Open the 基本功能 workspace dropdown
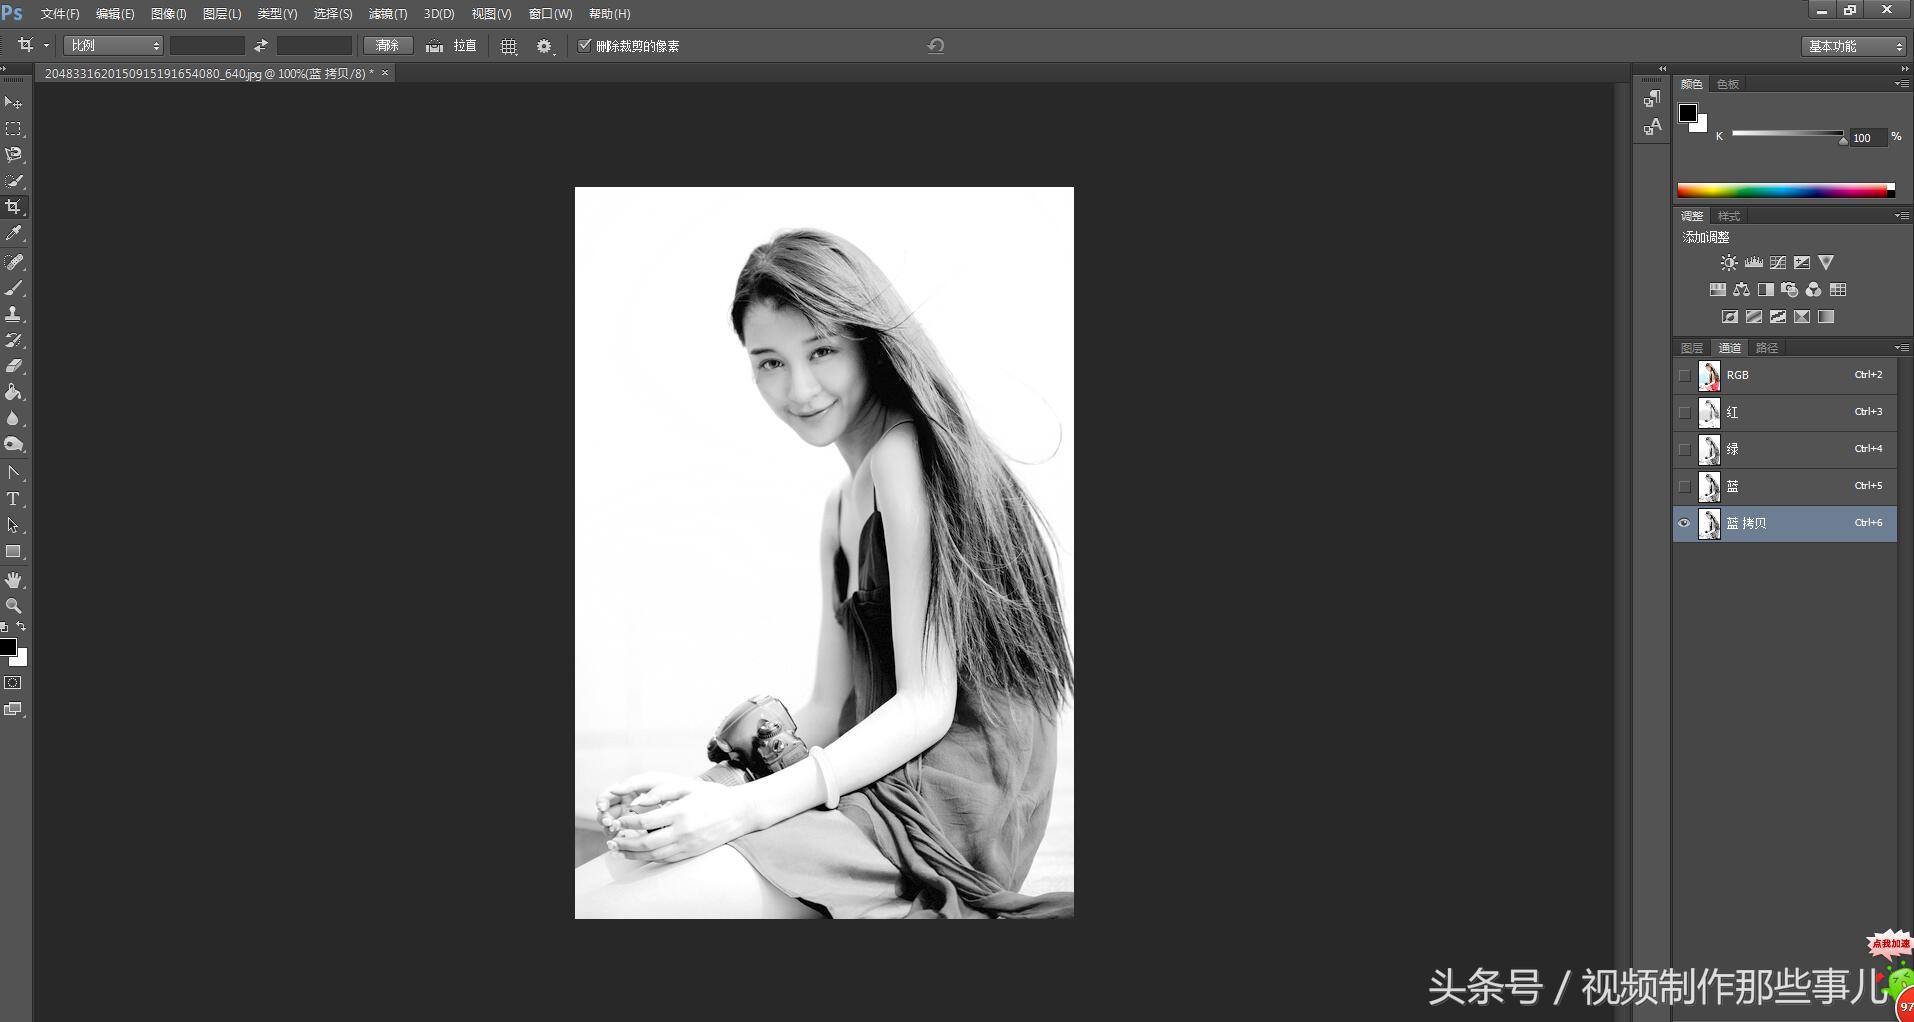The width and height of the screenshot is (1914, 1022). pos(1855,46)
